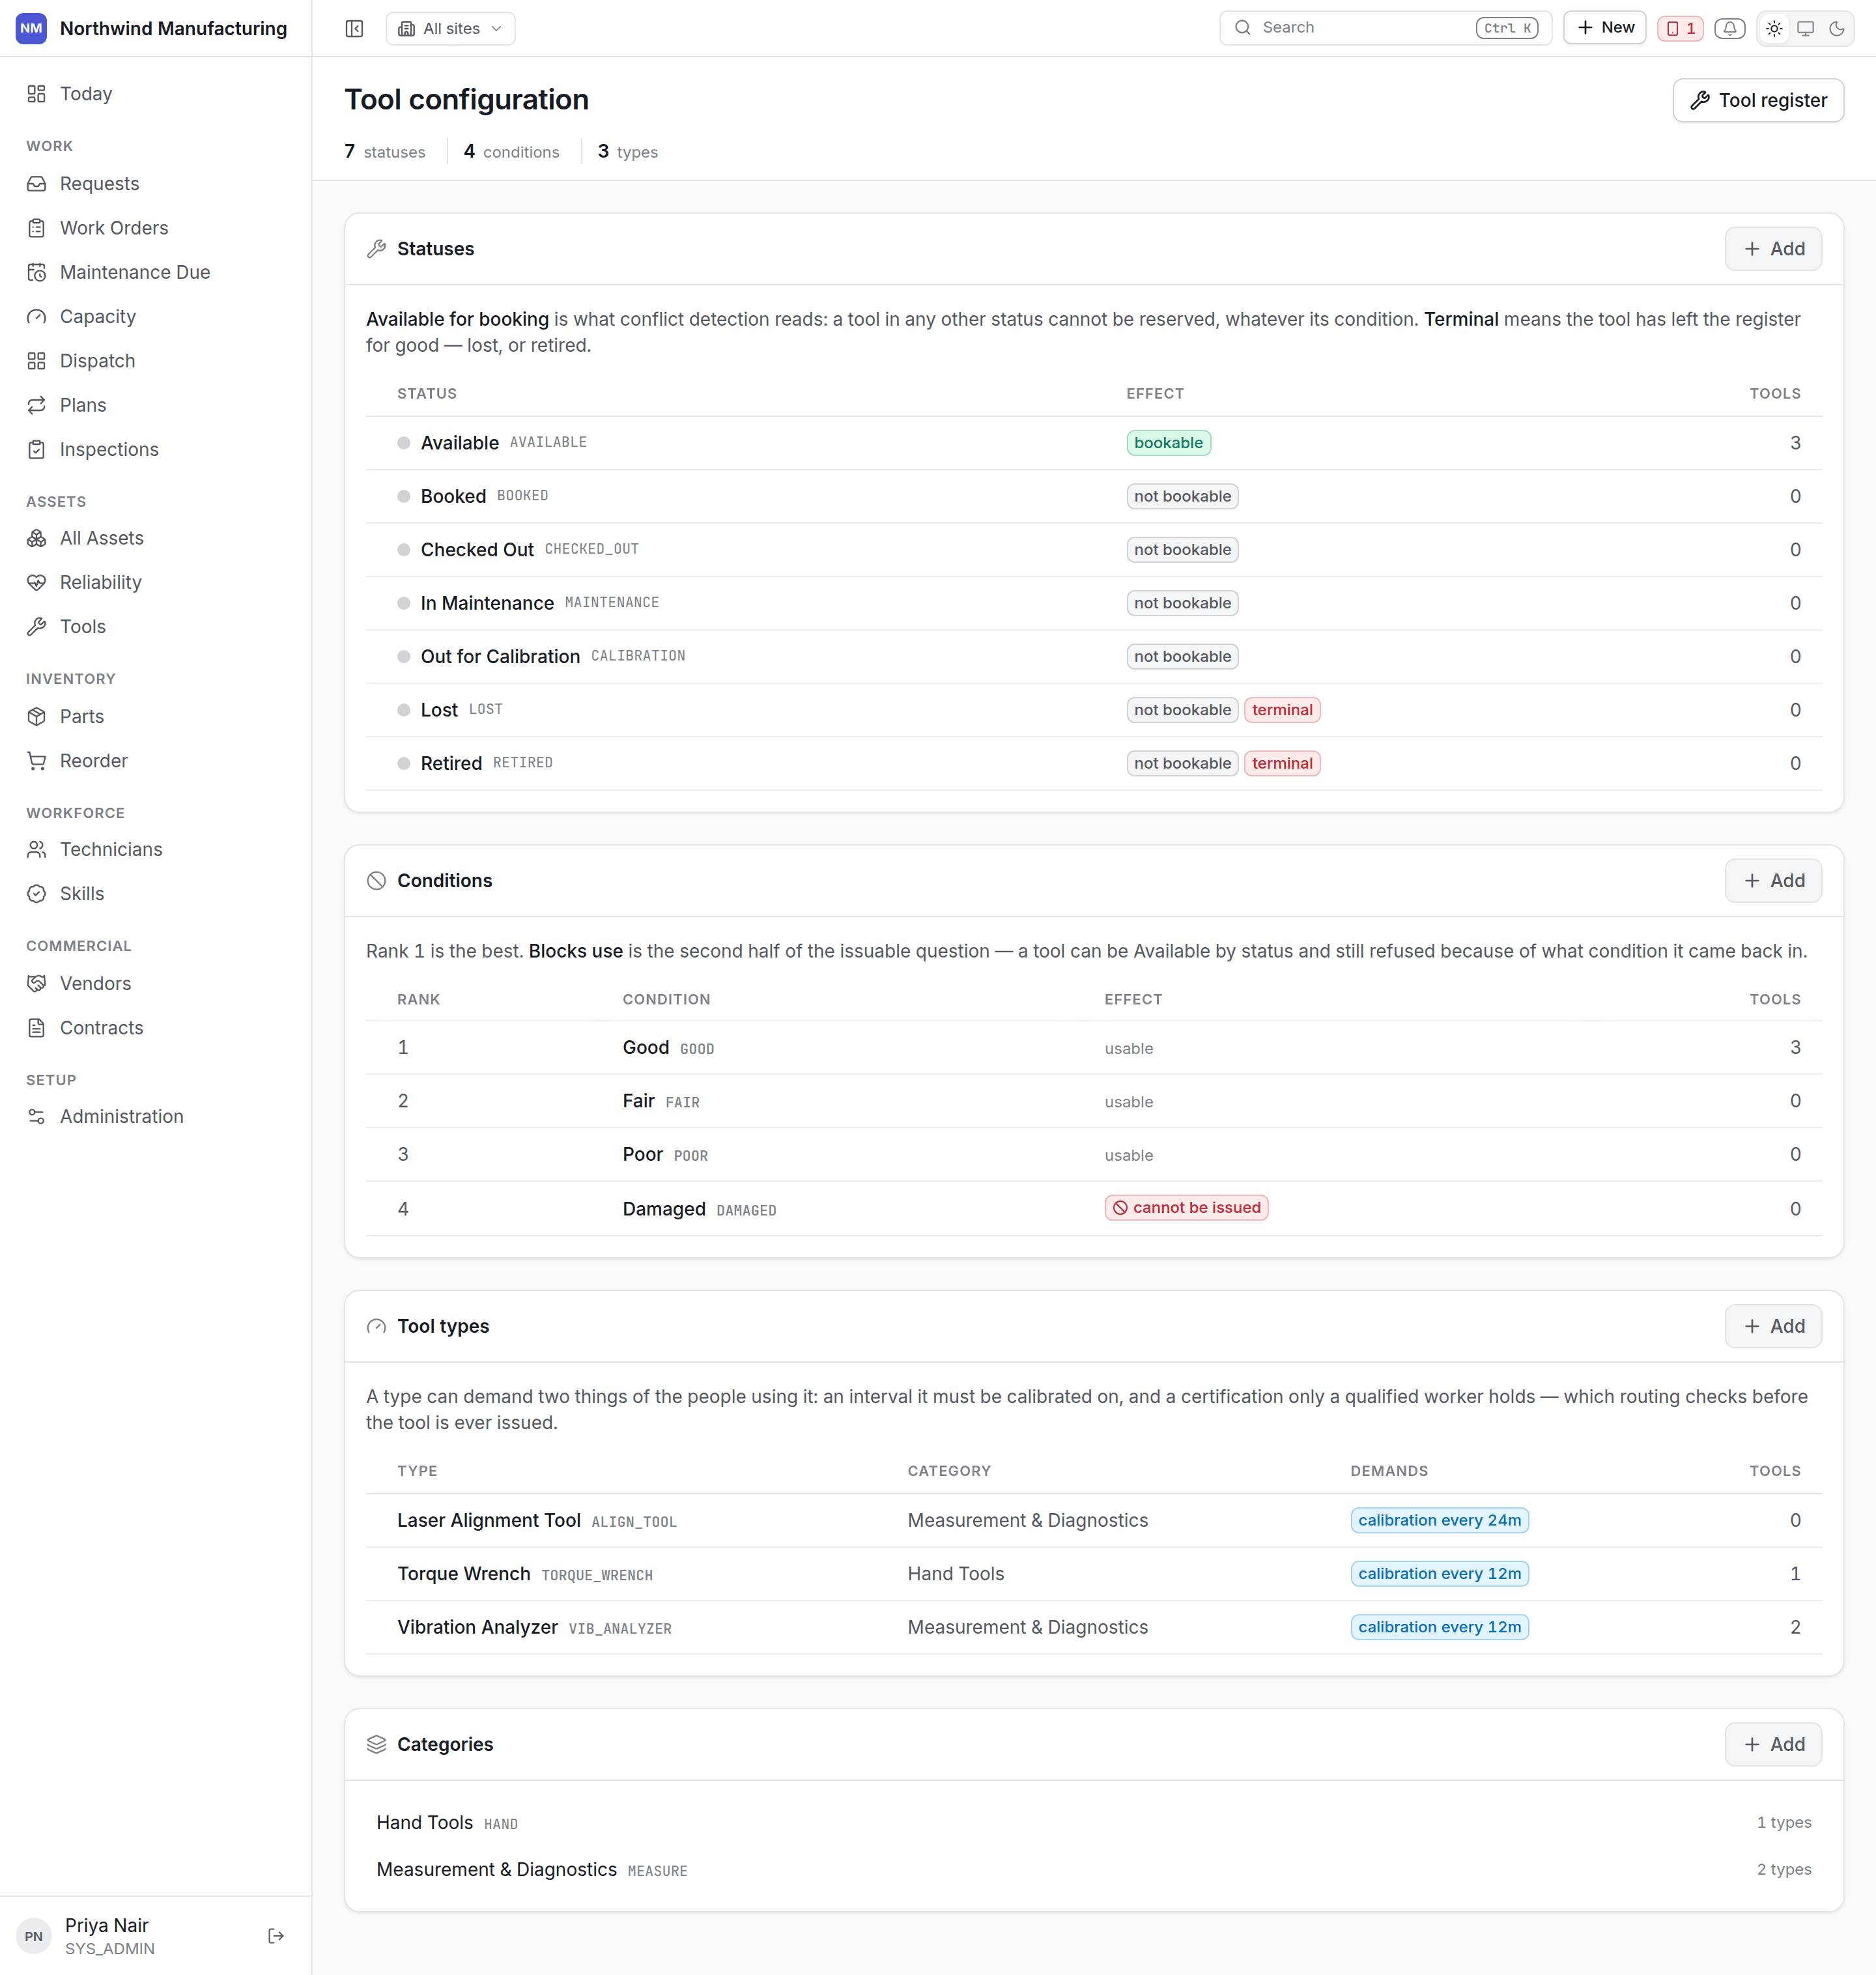The image size is (1876, 1975).
Task: Select the Out for Calibration status
Action: coord(500,657)
